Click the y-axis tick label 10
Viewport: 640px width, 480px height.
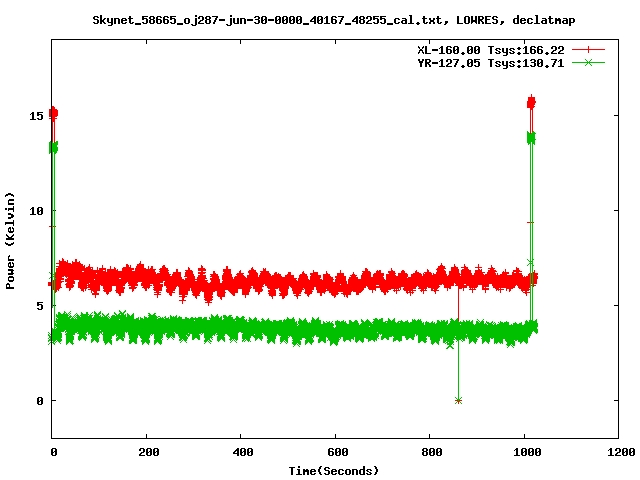(x=36, y=211)
